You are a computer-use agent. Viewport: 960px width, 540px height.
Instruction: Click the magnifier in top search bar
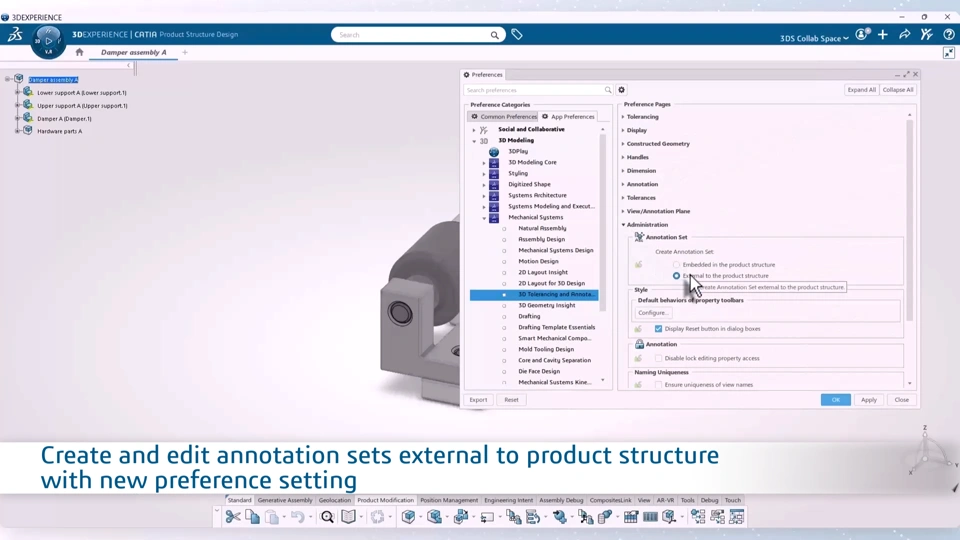coord(494,35)
